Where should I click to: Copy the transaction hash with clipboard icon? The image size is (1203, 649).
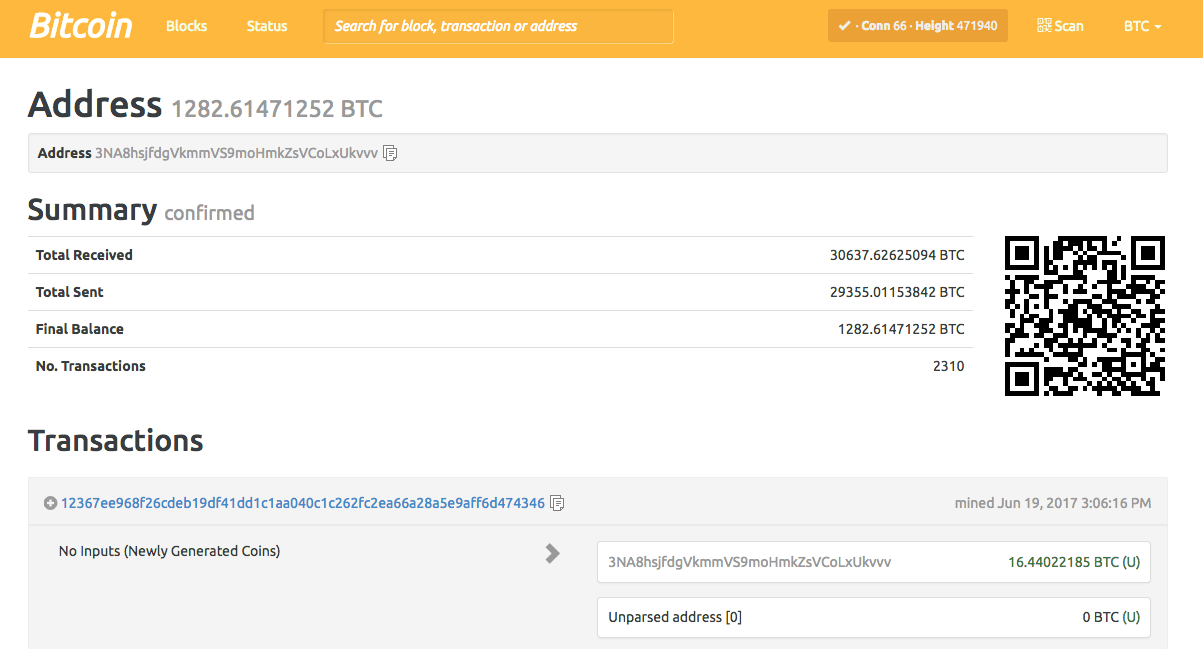tap(558, 503)
